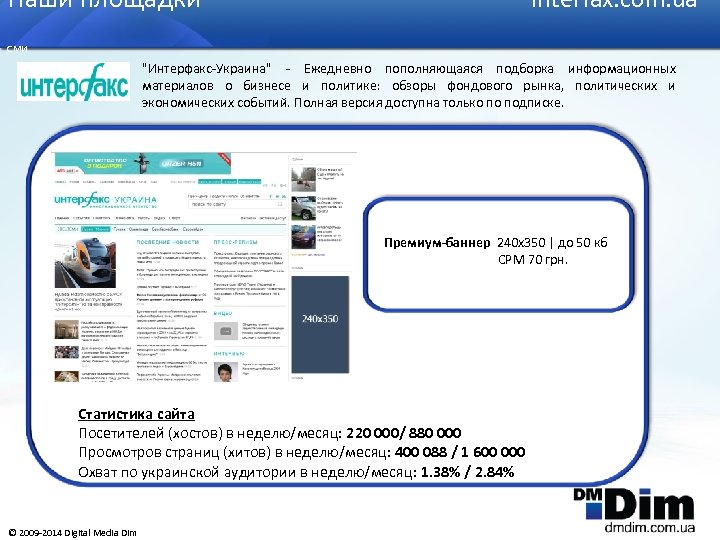Click the Наши площадки slide title

tap(104, 4)
